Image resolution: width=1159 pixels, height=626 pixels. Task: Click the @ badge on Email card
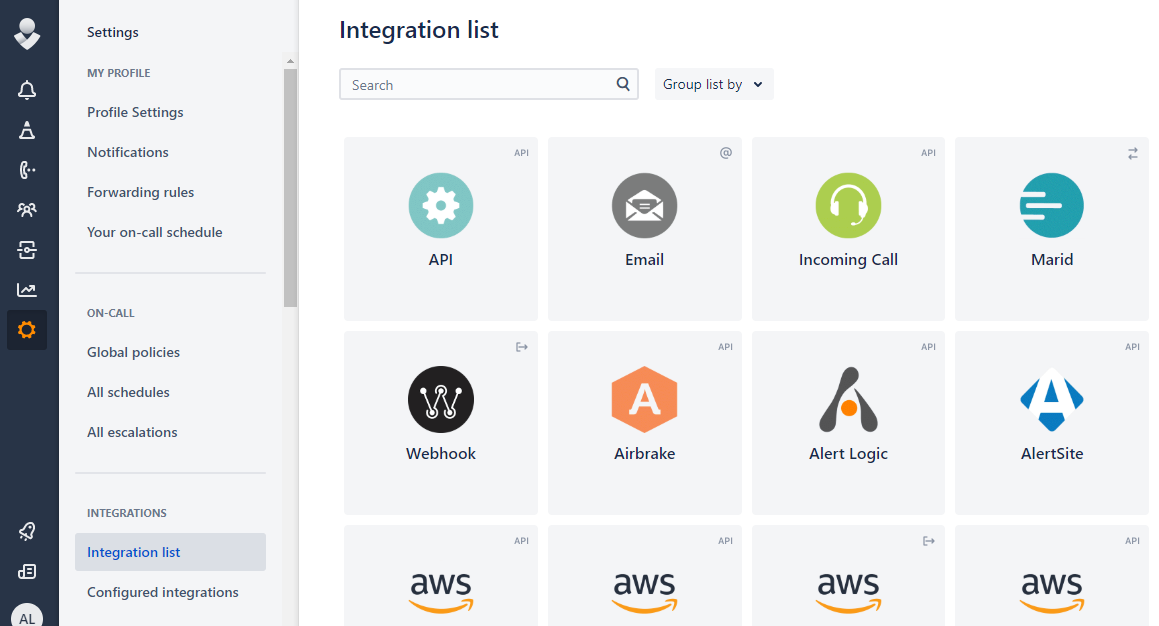click(726, 153)
